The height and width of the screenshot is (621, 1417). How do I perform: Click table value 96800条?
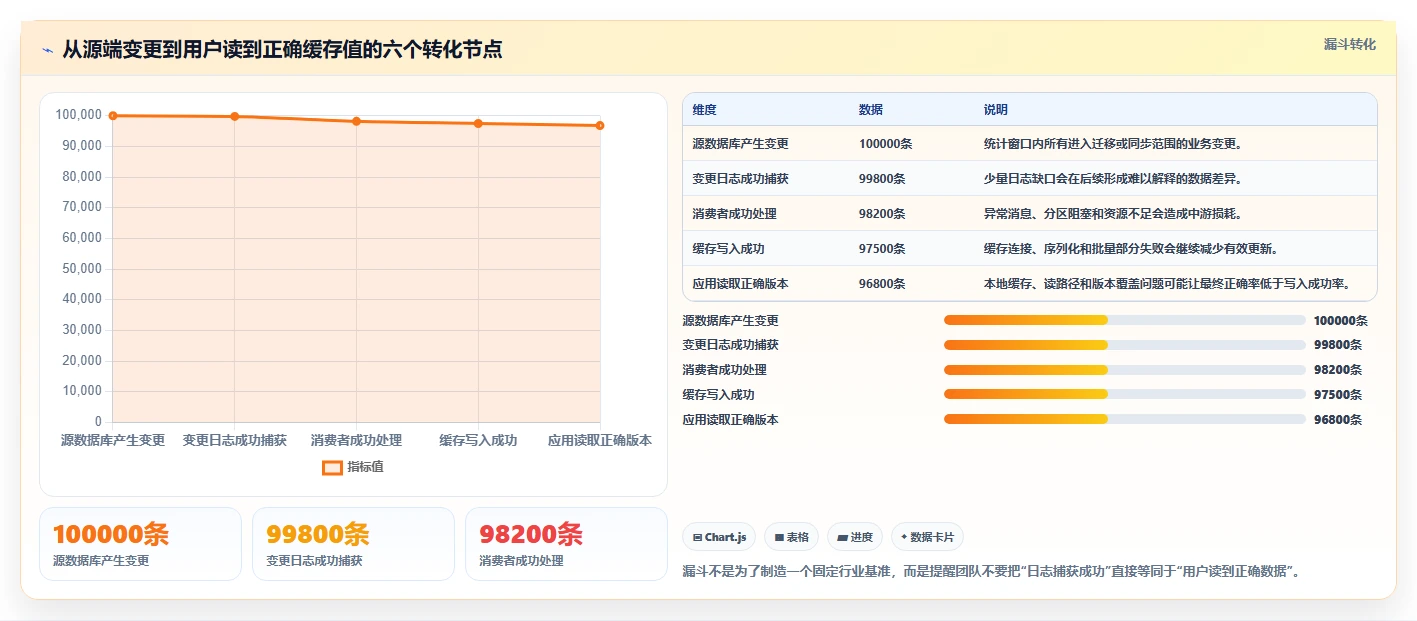(882, 284)
